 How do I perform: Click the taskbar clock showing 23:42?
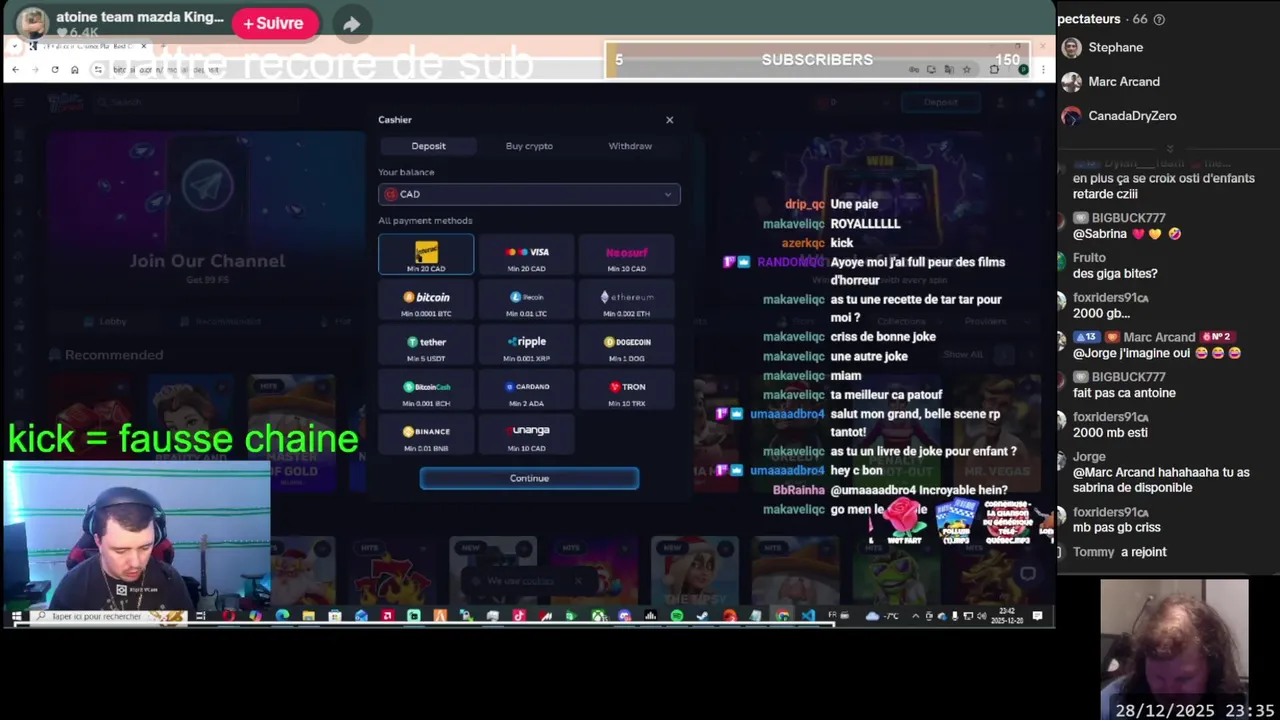click(x=1006, y=615)
